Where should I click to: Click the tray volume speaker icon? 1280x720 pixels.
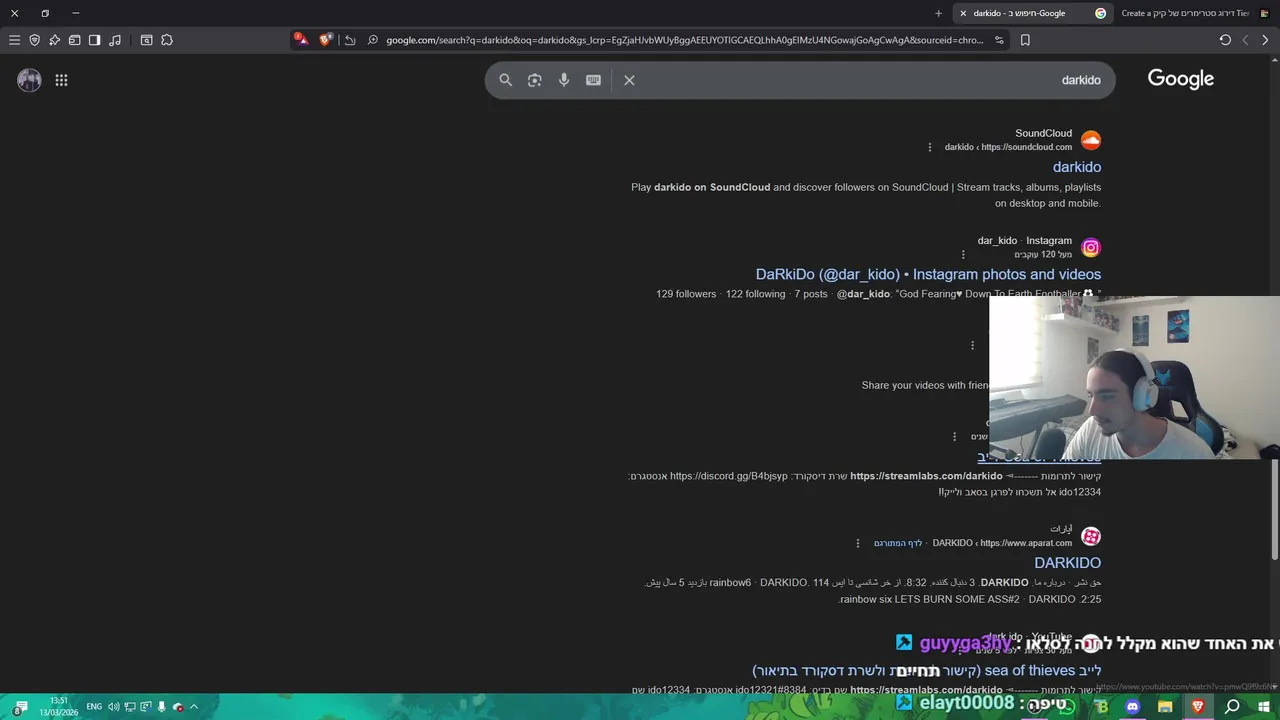tap(113, 707)
